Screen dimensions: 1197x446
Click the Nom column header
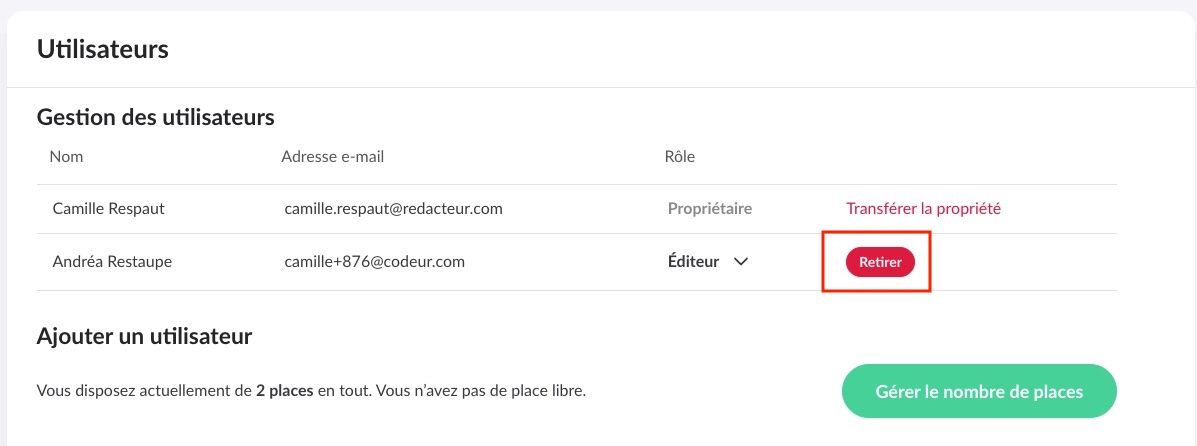66,157
